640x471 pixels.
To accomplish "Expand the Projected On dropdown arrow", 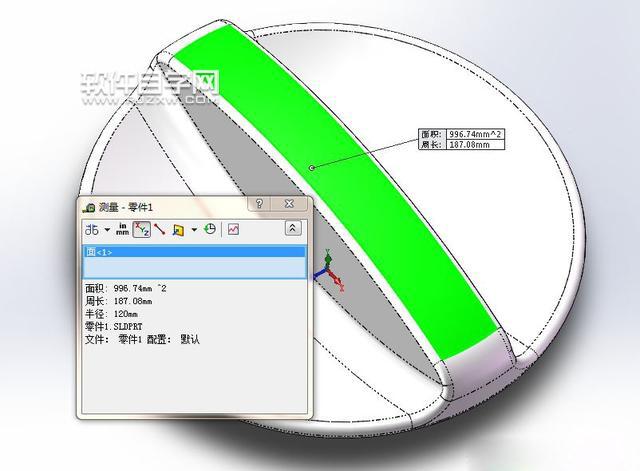I will pos(194,230).
